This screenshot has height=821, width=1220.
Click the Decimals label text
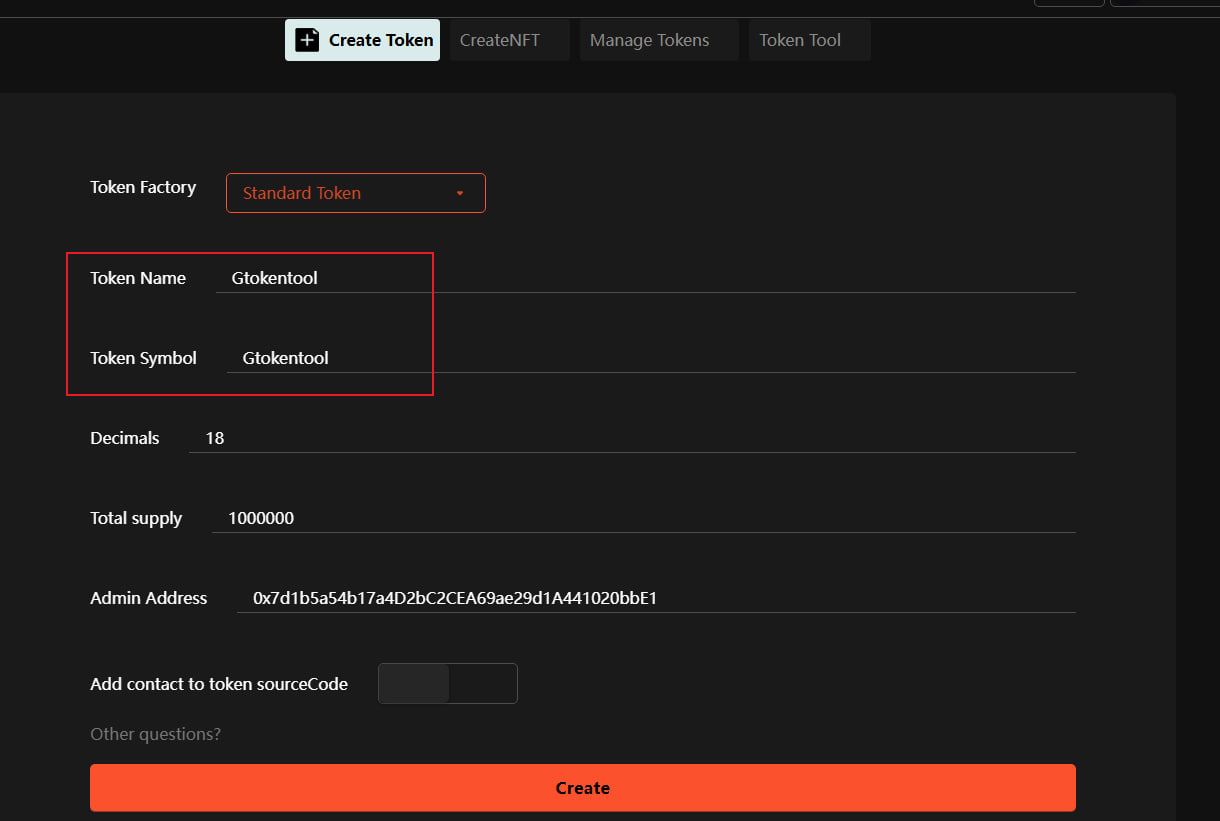(x=124, y=438)
